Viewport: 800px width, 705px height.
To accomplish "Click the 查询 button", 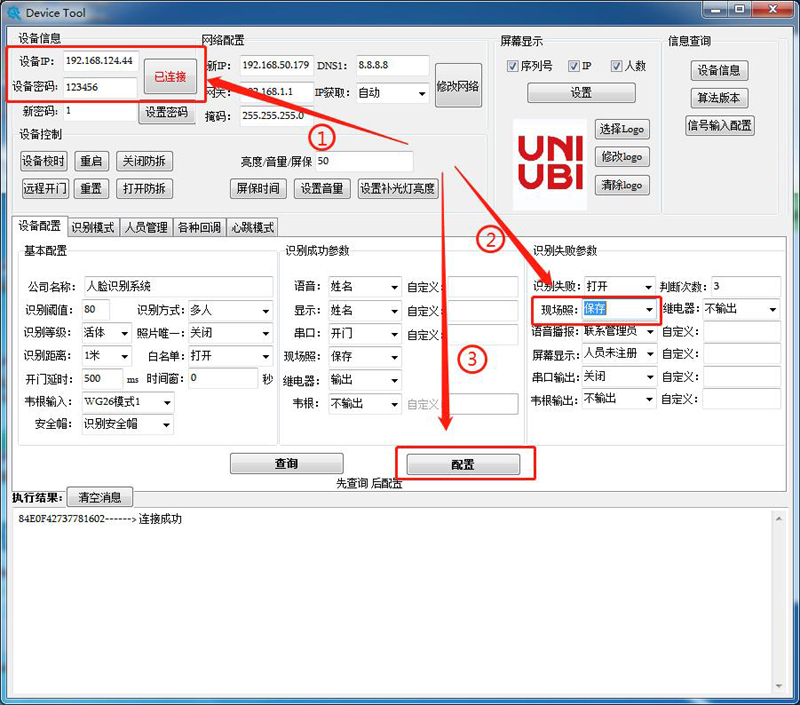I will click(286, 464).
